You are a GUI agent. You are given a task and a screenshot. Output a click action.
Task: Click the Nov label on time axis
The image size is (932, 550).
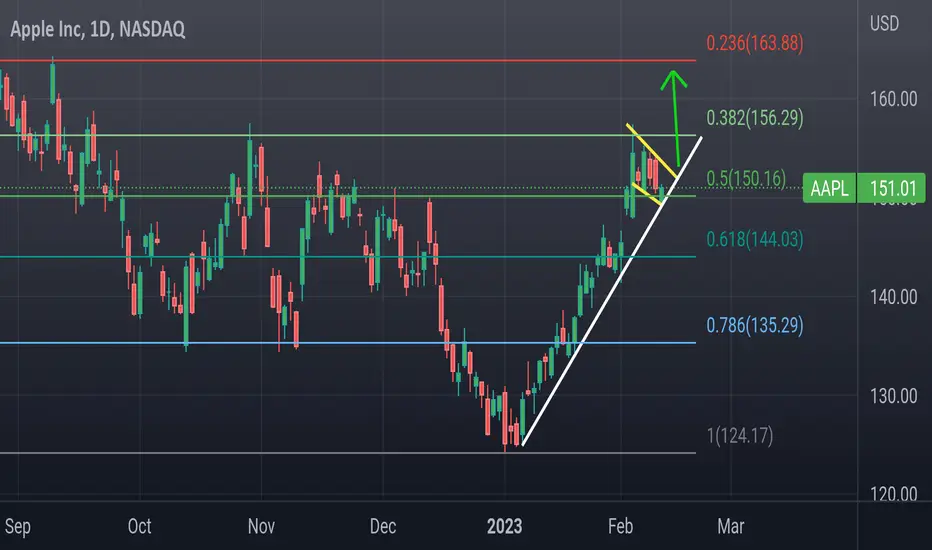(261, 526)
